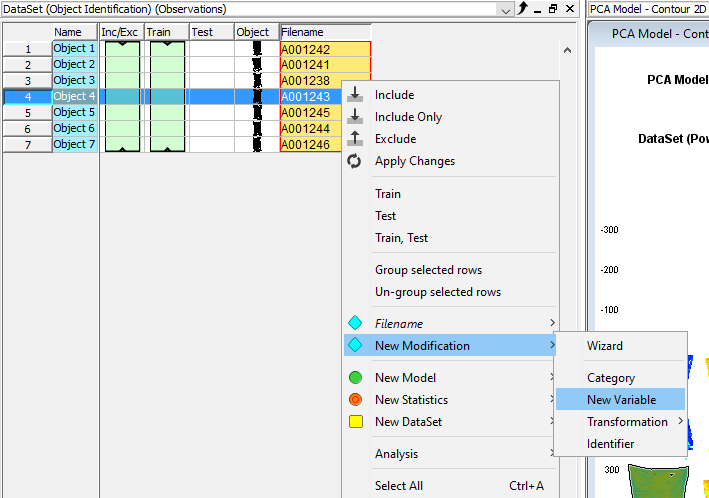Click the table scroll-up arrow
The width and height of the screenshot is (709, 498).
567,49
